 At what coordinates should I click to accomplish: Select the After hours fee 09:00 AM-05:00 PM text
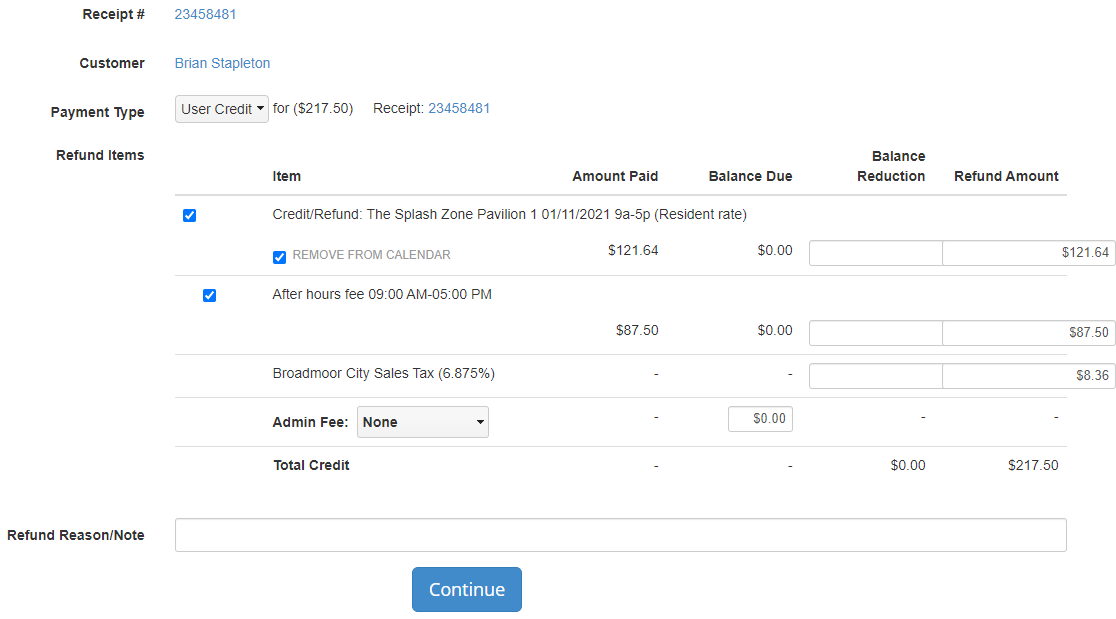(x=382, y=295)
